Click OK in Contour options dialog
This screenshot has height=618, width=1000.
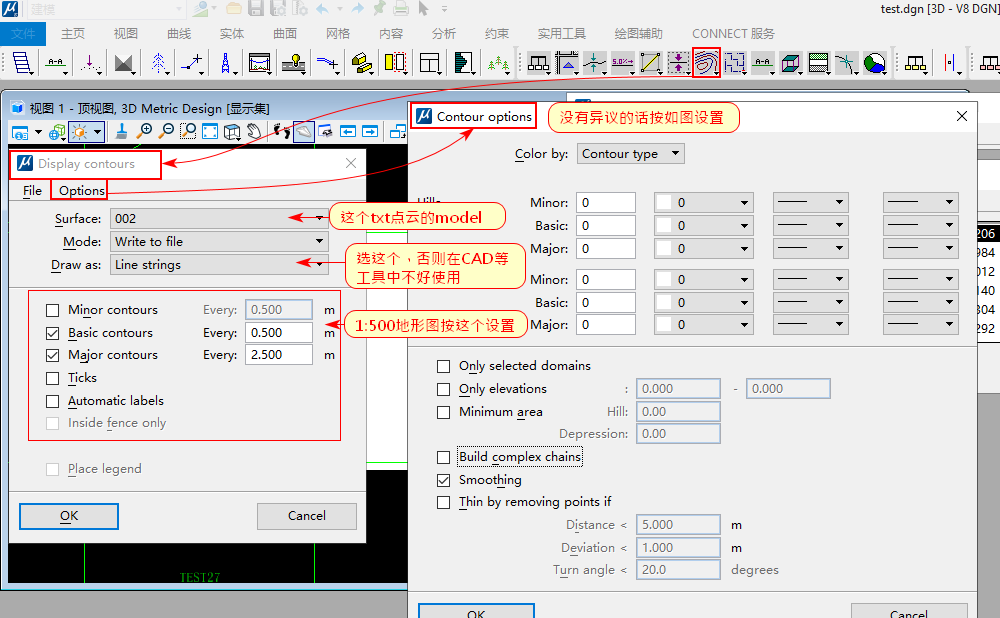point(476,611)
